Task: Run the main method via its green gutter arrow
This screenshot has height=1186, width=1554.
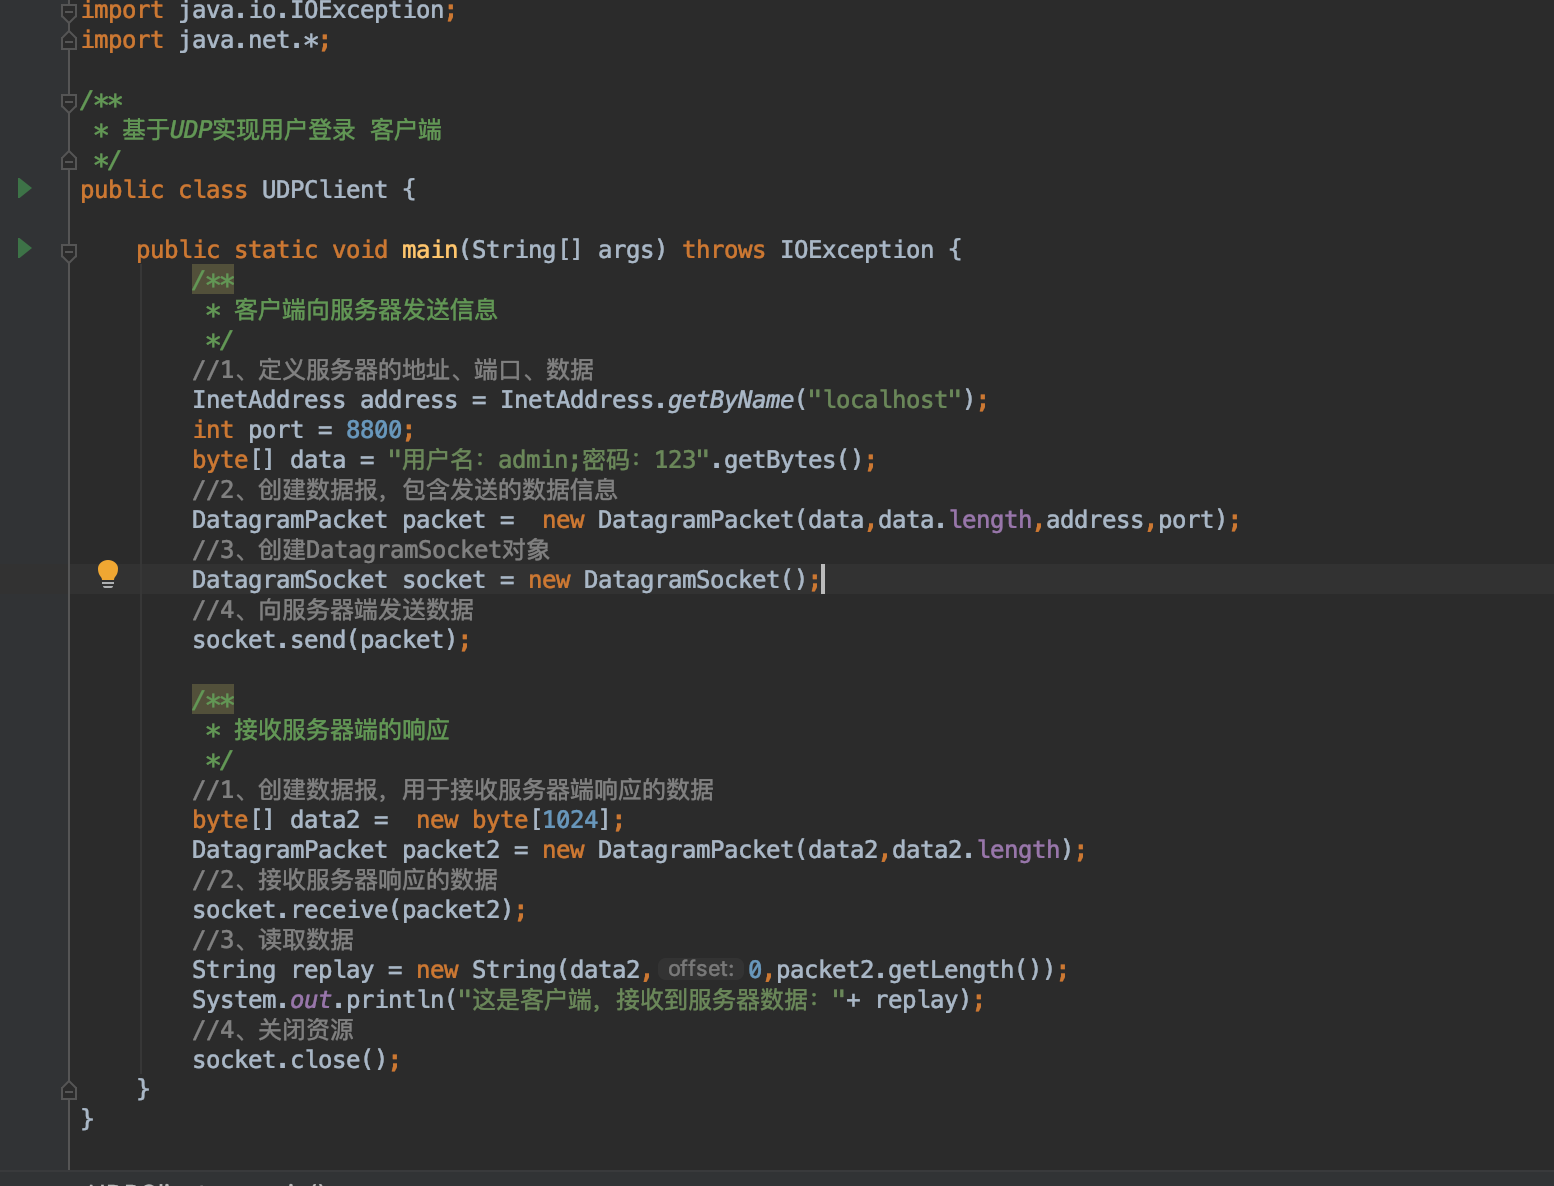Action: (x=24, y=250)
